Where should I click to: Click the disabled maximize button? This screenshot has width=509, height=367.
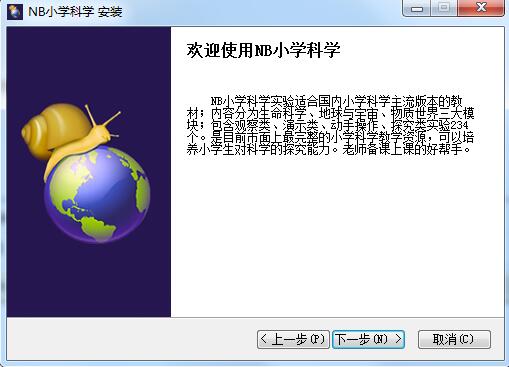(x=444, y=8)
